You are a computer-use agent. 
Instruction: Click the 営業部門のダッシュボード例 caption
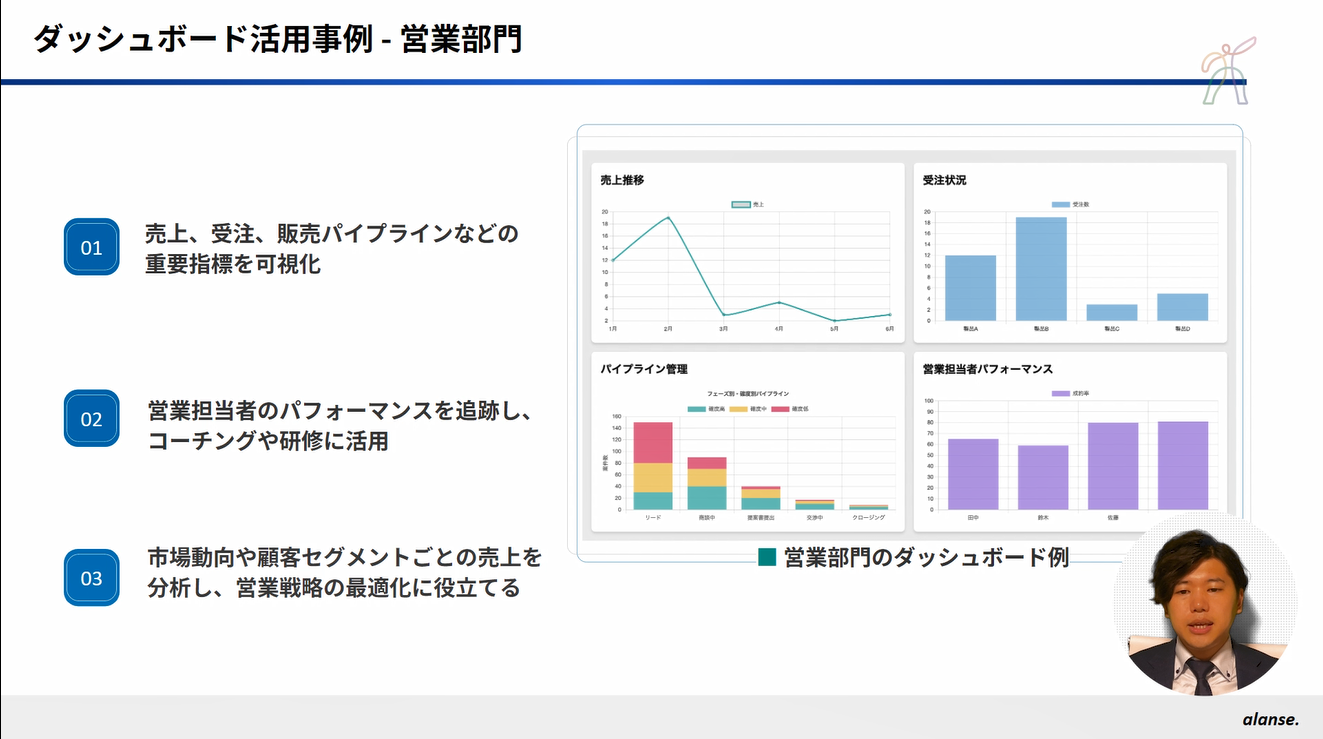tap(927, 557)
